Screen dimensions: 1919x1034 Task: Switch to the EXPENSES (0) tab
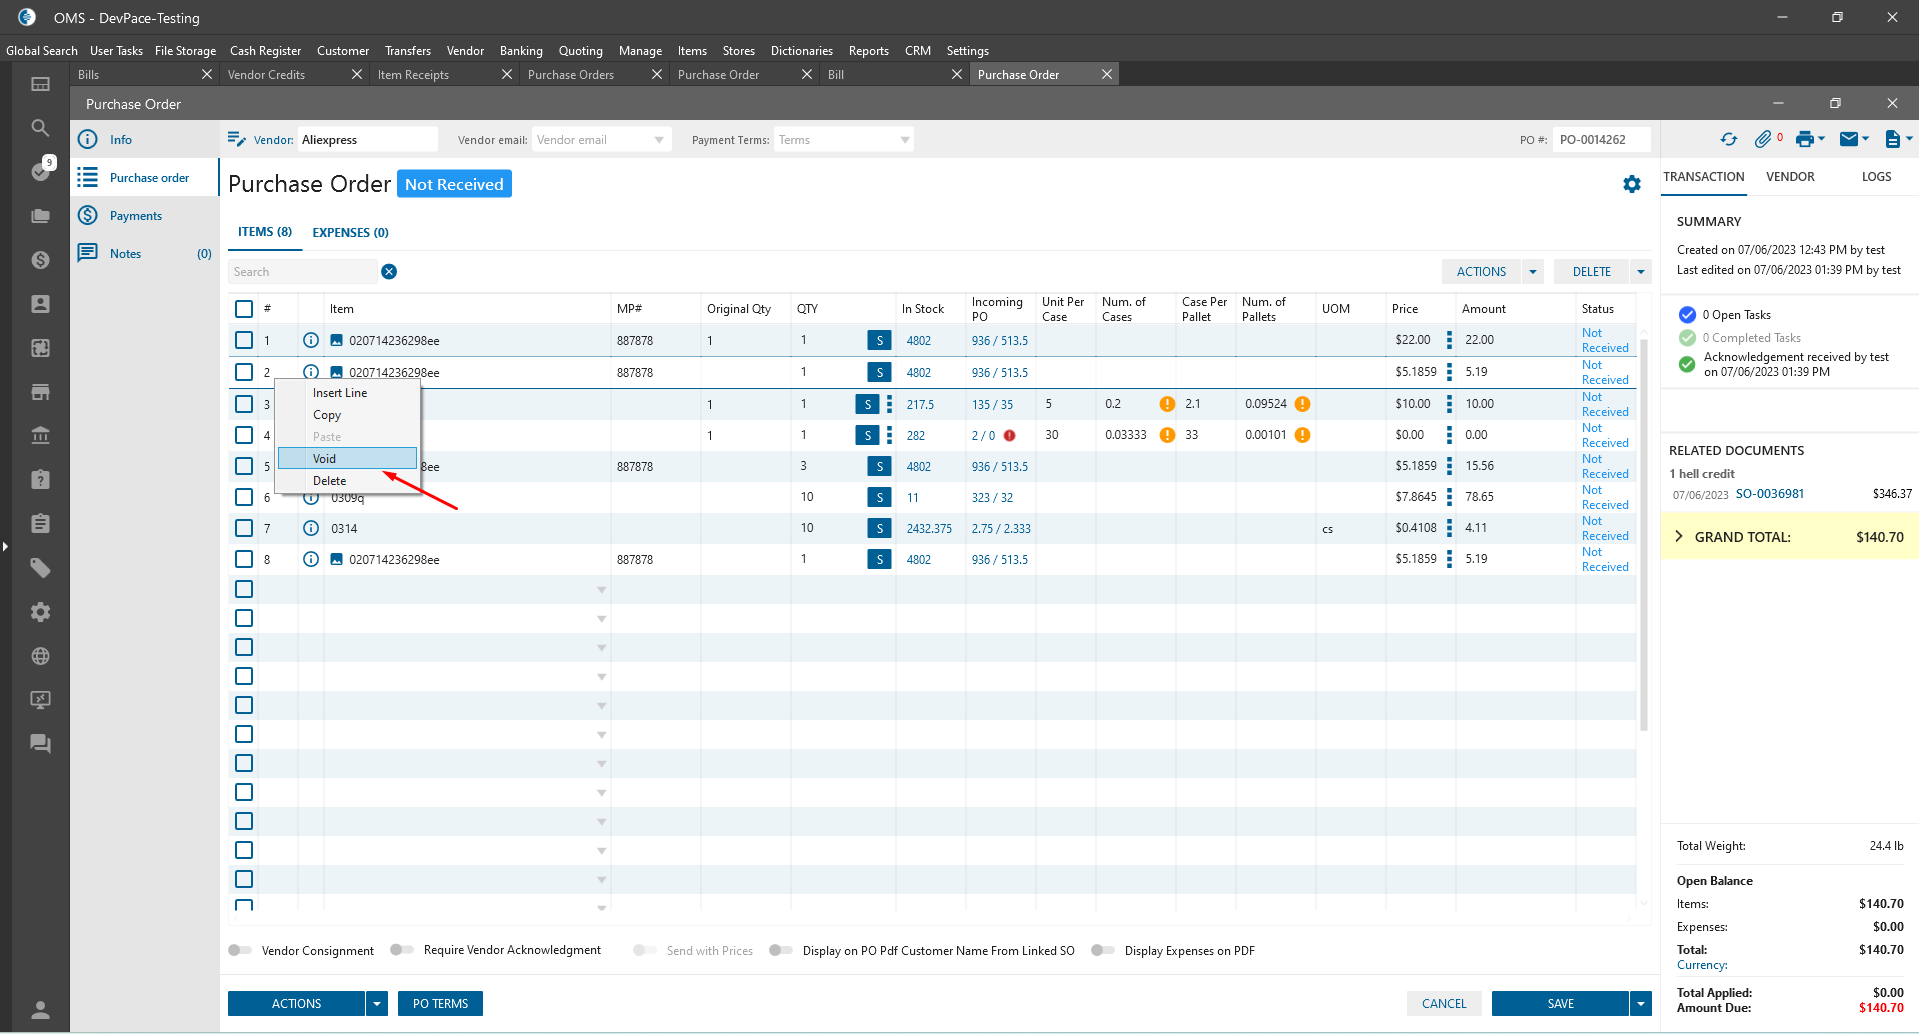pyautogui.click(x=350, y=232)
